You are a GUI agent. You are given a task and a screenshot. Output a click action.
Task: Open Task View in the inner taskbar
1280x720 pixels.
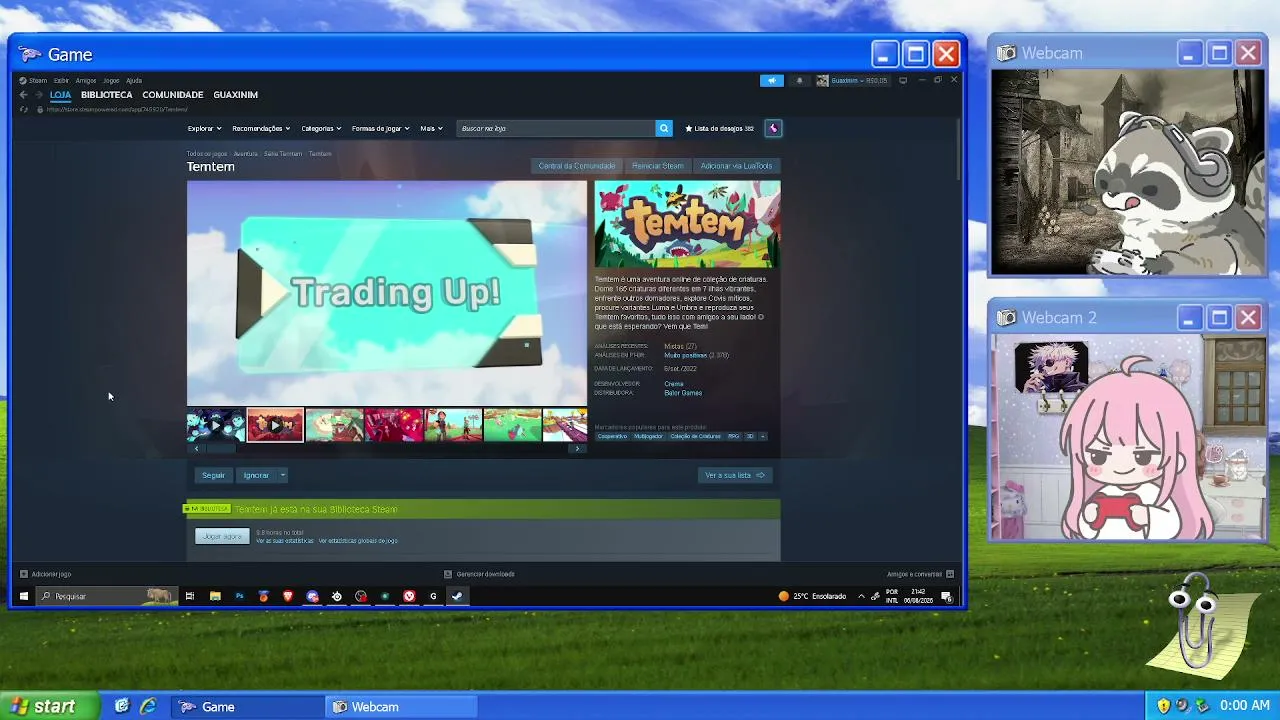189,596
